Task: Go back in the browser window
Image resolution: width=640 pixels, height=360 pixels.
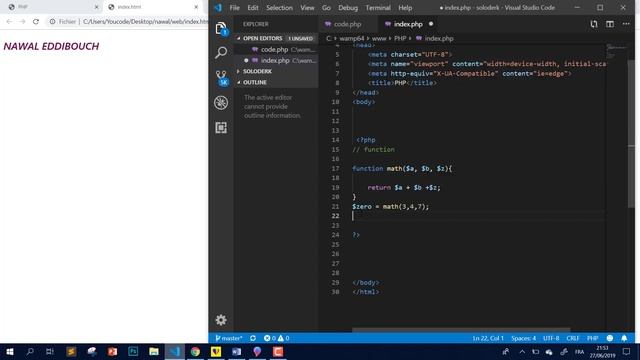Action: [x=9, y=21]
